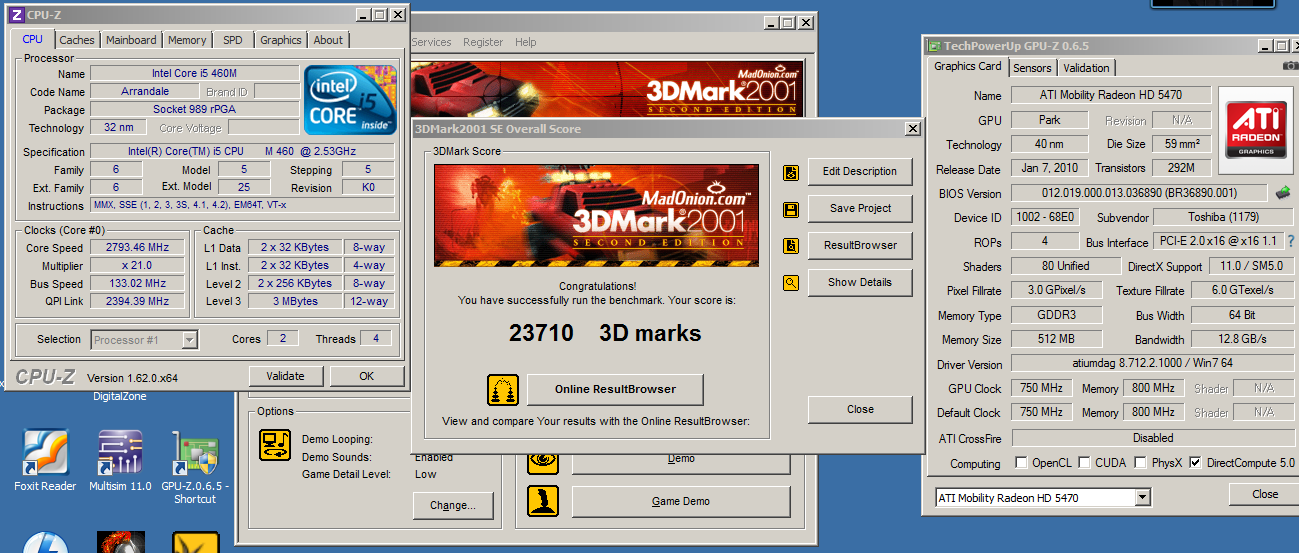
Task: Click the GPU-Z title bar chip icon
Action: (x=935, y=46)
